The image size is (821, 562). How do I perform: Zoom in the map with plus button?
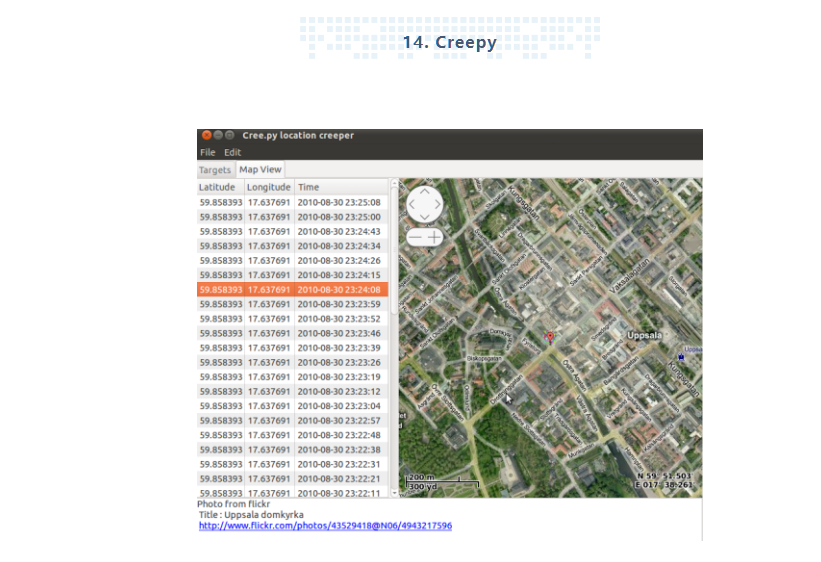pyautogui.click(x=434, y=237)
